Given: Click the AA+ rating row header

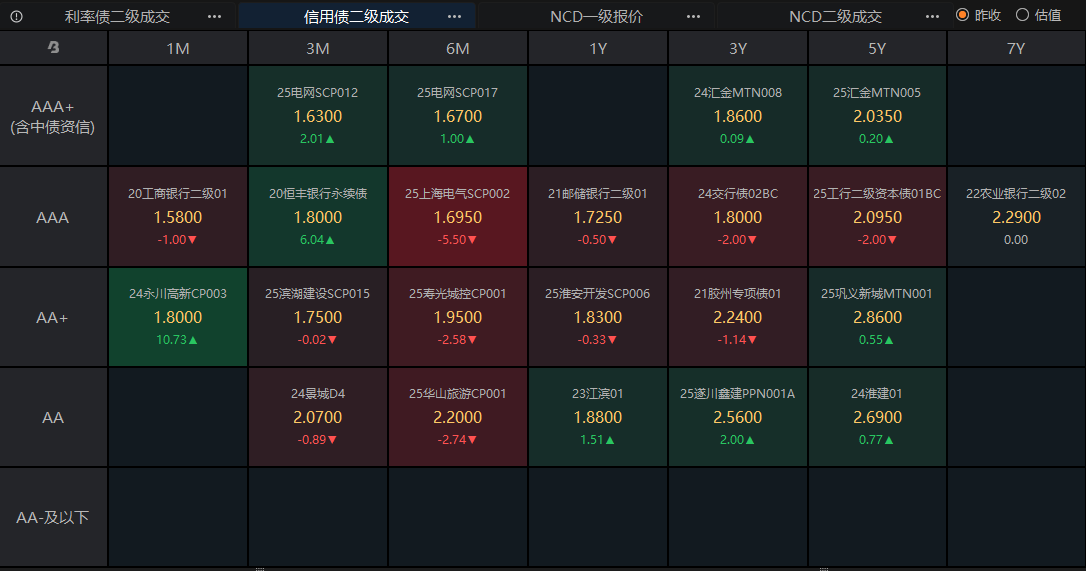Looking at the screenshot, I should point(53,317).
